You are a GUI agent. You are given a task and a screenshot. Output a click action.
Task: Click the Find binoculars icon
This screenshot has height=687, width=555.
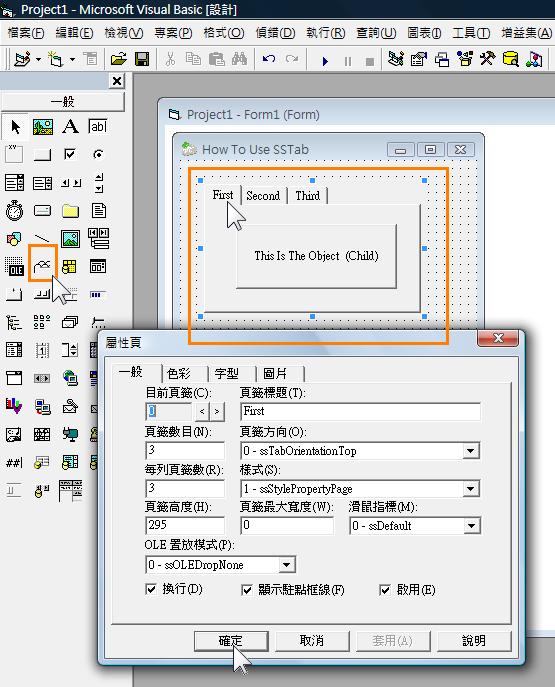point(239,59)
